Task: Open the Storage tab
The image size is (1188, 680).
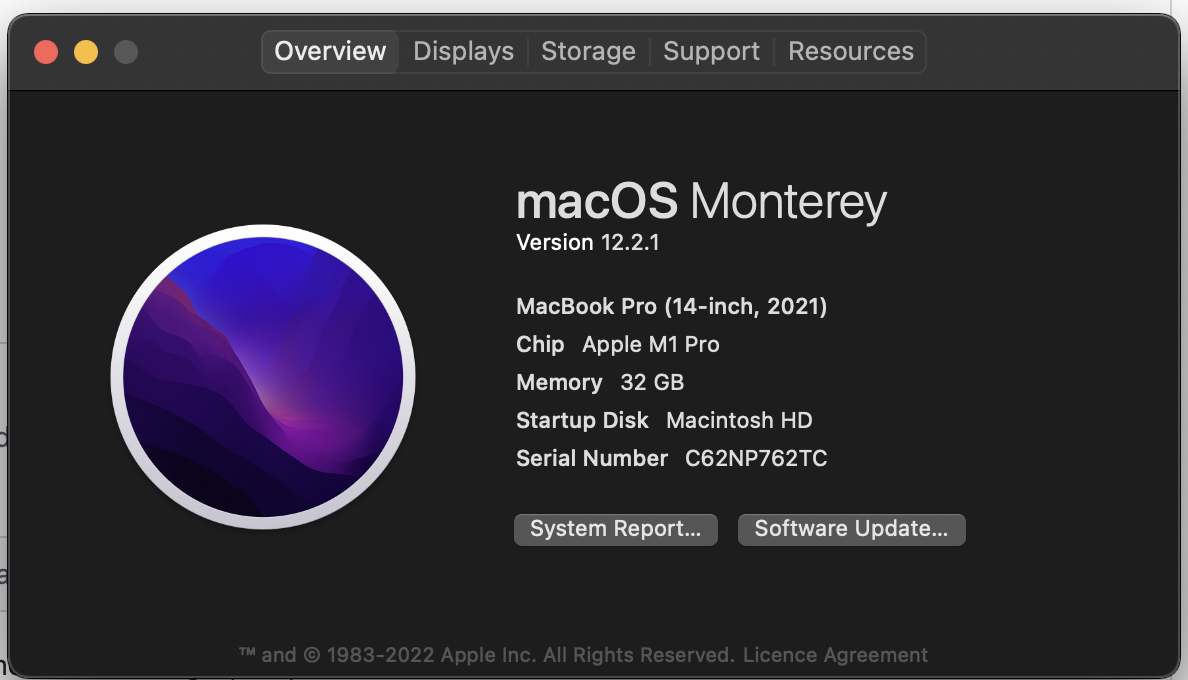Action: pyautogui.click(x=588, y=51)
